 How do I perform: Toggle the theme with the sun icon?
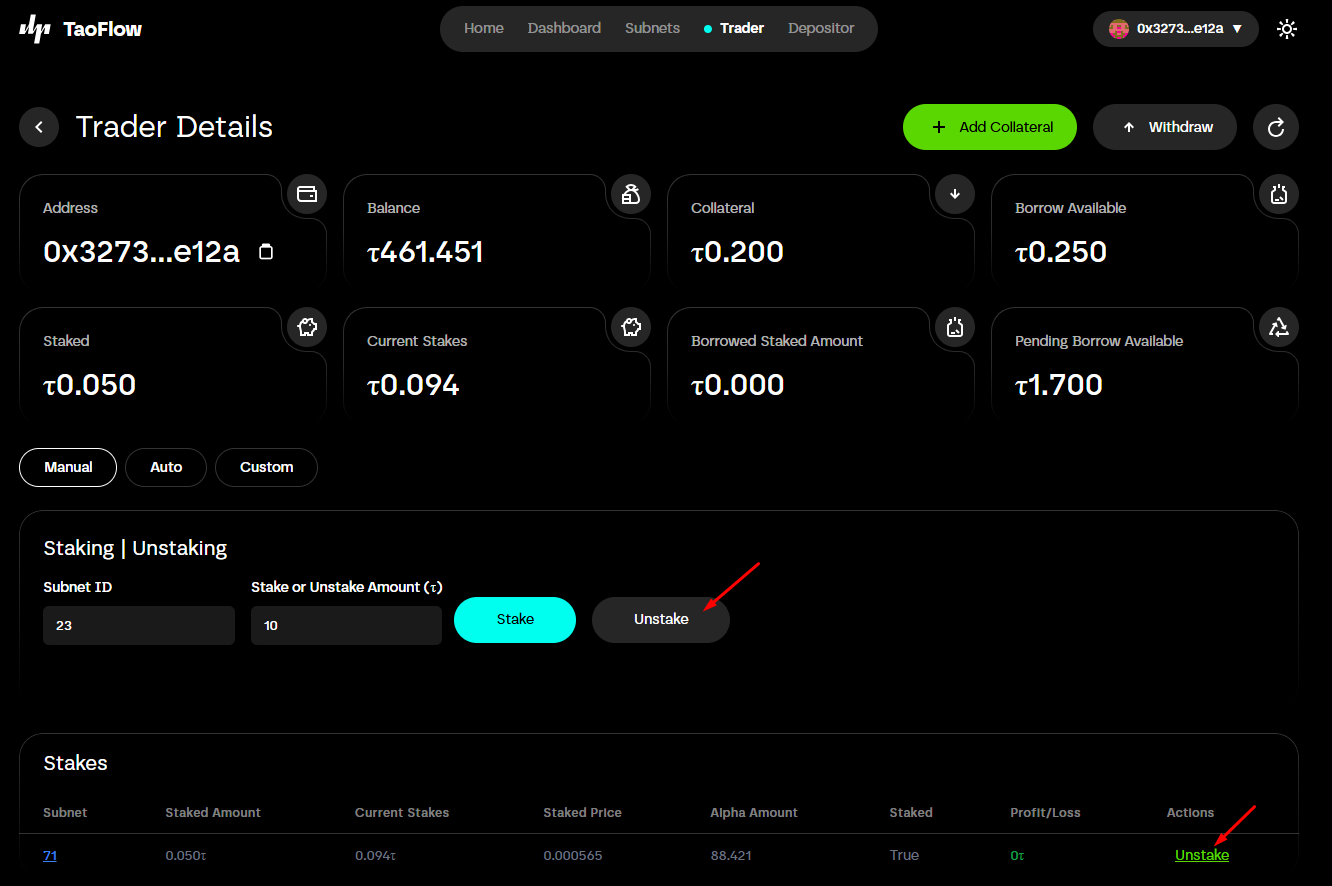pos(1287,29)
